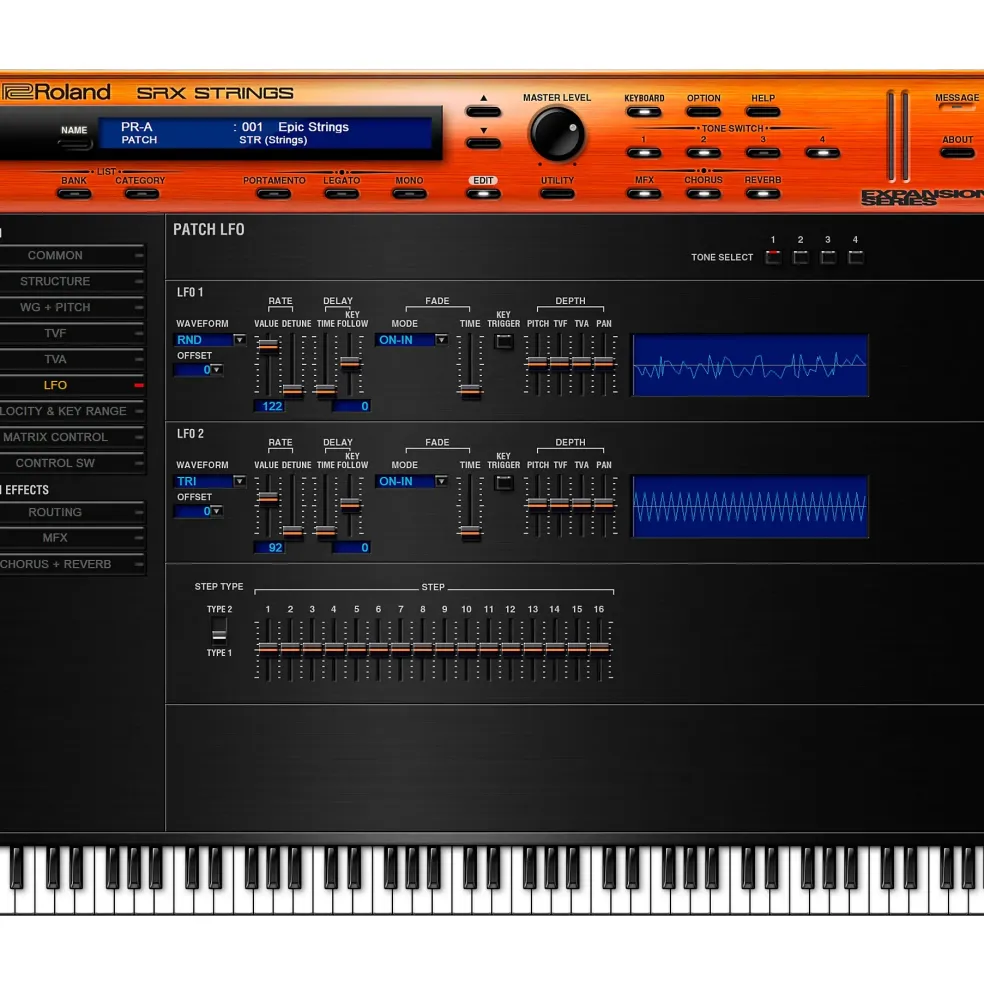Image resolution: width=984 pixels, height=985 pixels.
Task: Click LFO 2 pan depth slider
Action: pyautogui.click(x=603, y=506)
